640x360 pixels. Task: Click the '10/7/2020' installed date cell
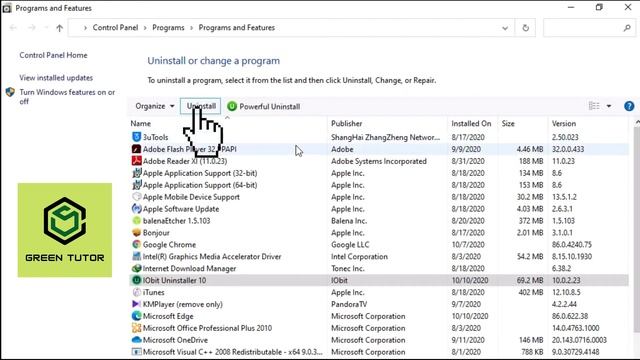pyautogui.click(x=468, y=244)
